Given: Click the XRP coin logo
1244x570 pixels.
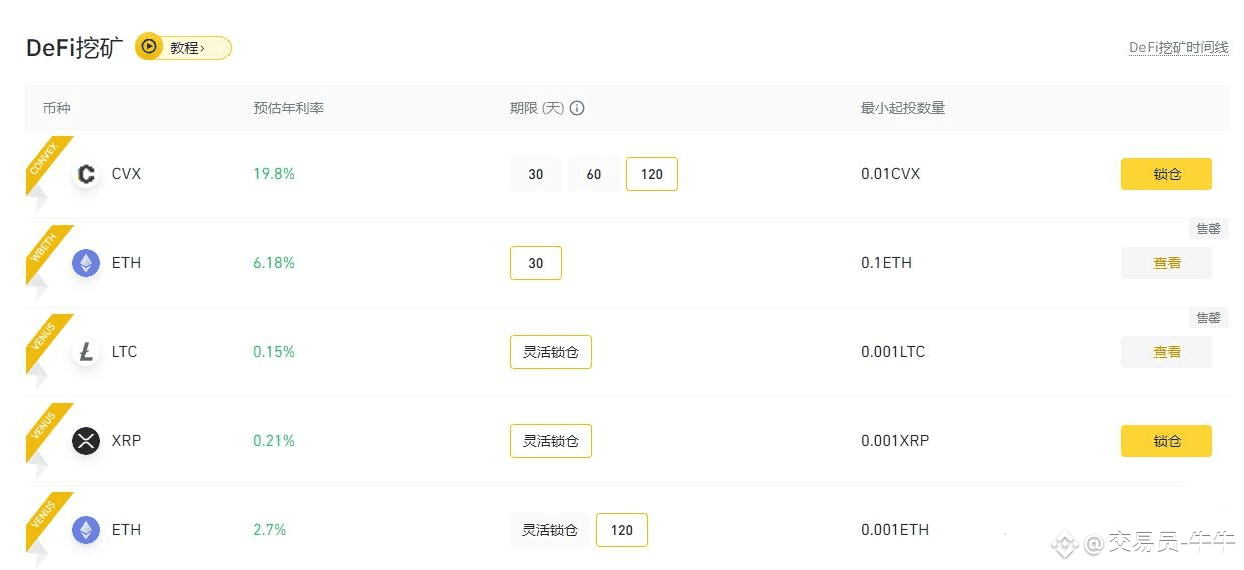Looking at the screenshot, I should tap(86, 441).
